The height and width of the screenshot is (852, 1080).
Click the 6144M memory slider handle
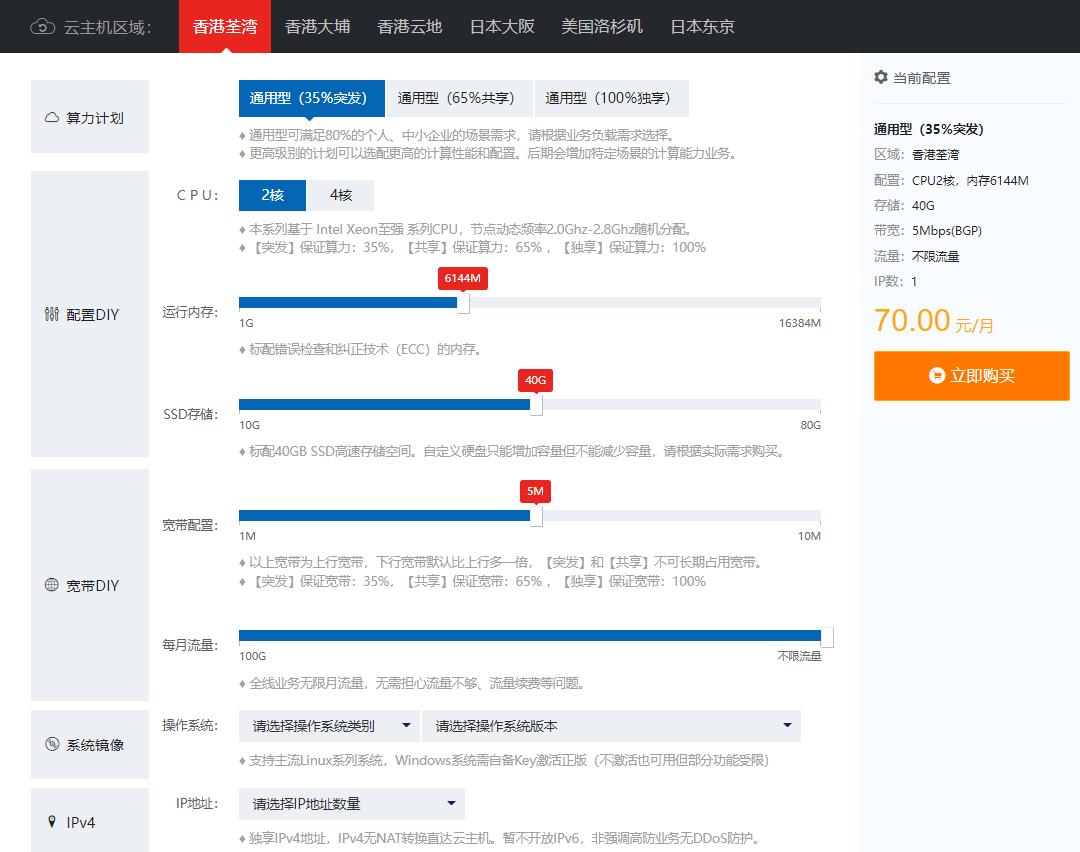pos(462,302)
